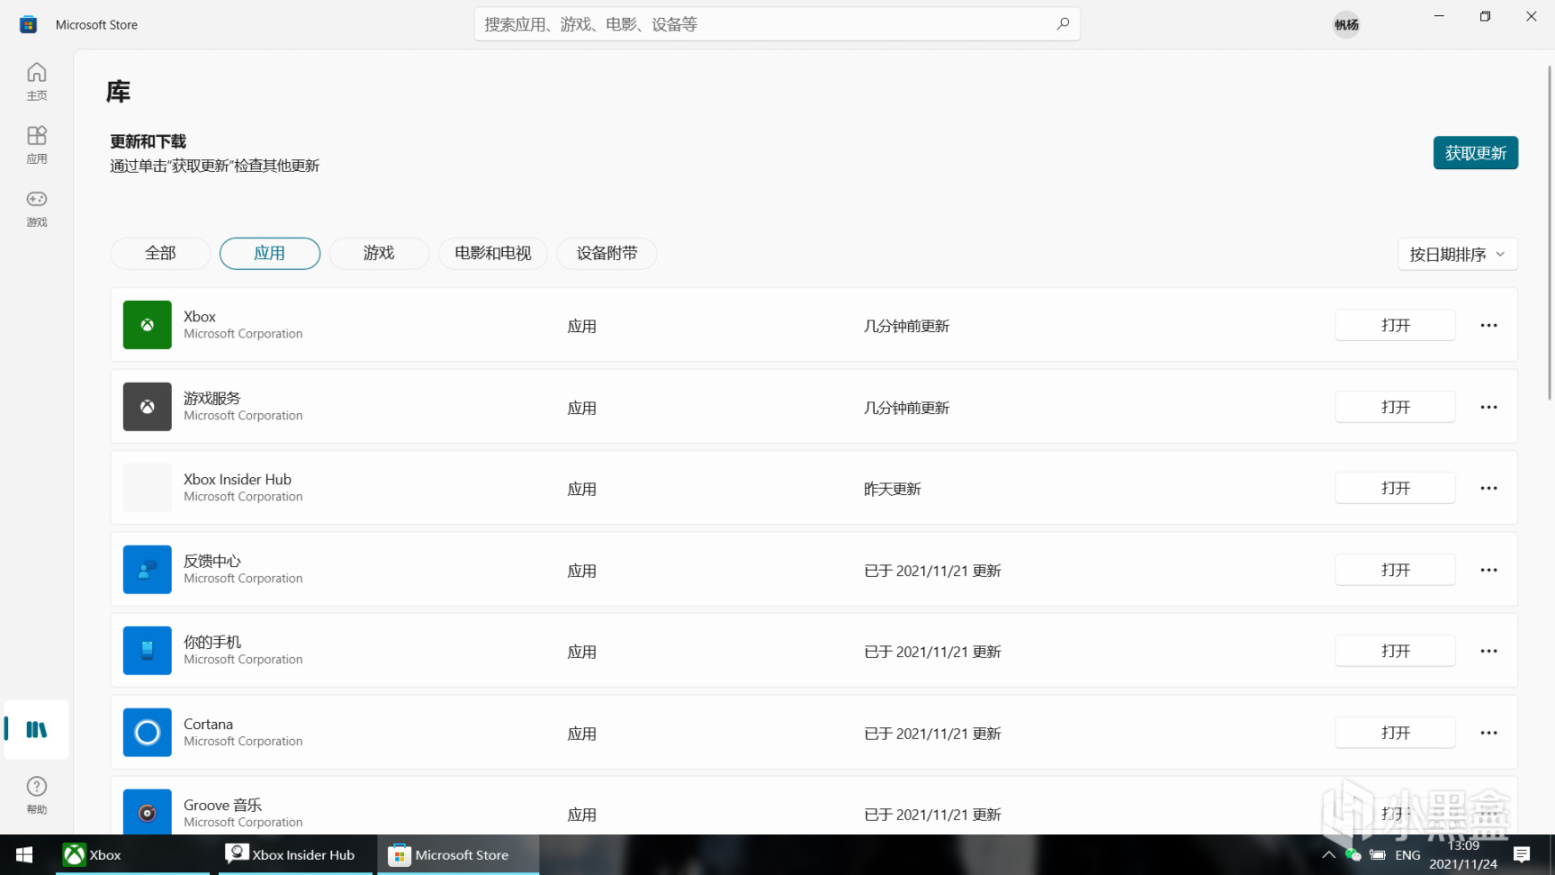Select the 游戏 filter tab
Screen dimensions: 1555x875
click(x=379, y=253)
